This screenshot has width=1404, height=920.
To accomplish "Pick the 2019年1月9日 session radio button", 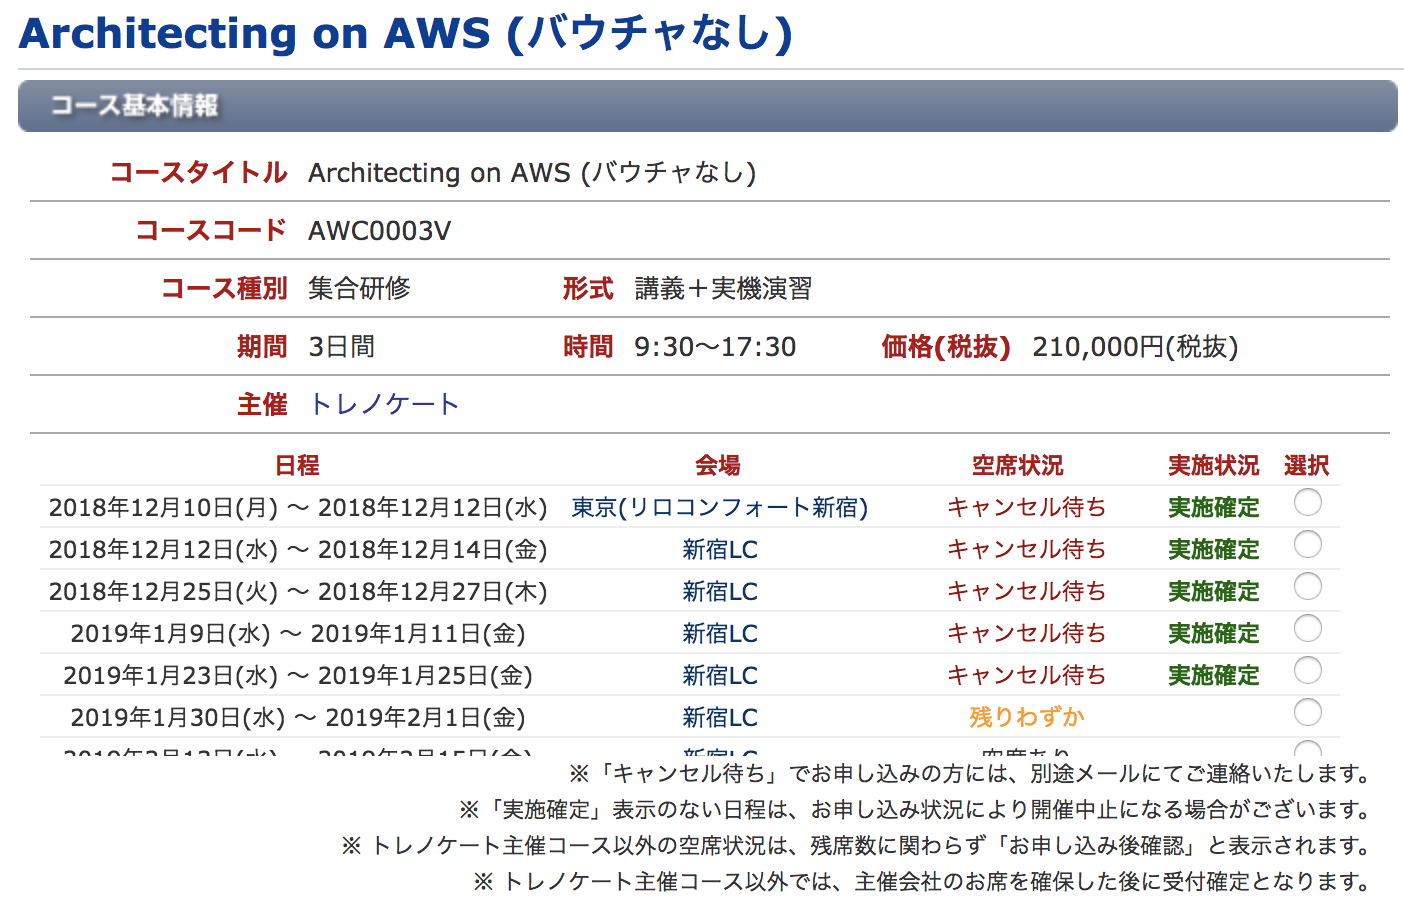I will click(x=1307, y=628).
